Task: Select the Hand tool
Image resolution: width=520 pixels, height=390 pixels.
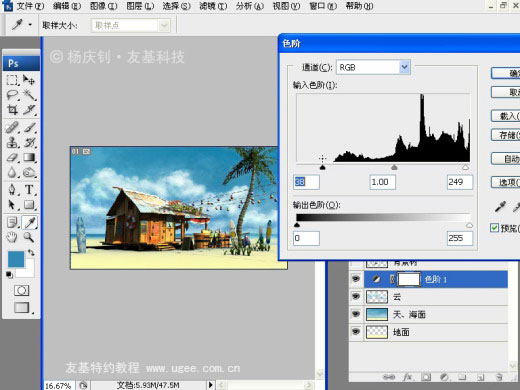Action: (12, 237)
